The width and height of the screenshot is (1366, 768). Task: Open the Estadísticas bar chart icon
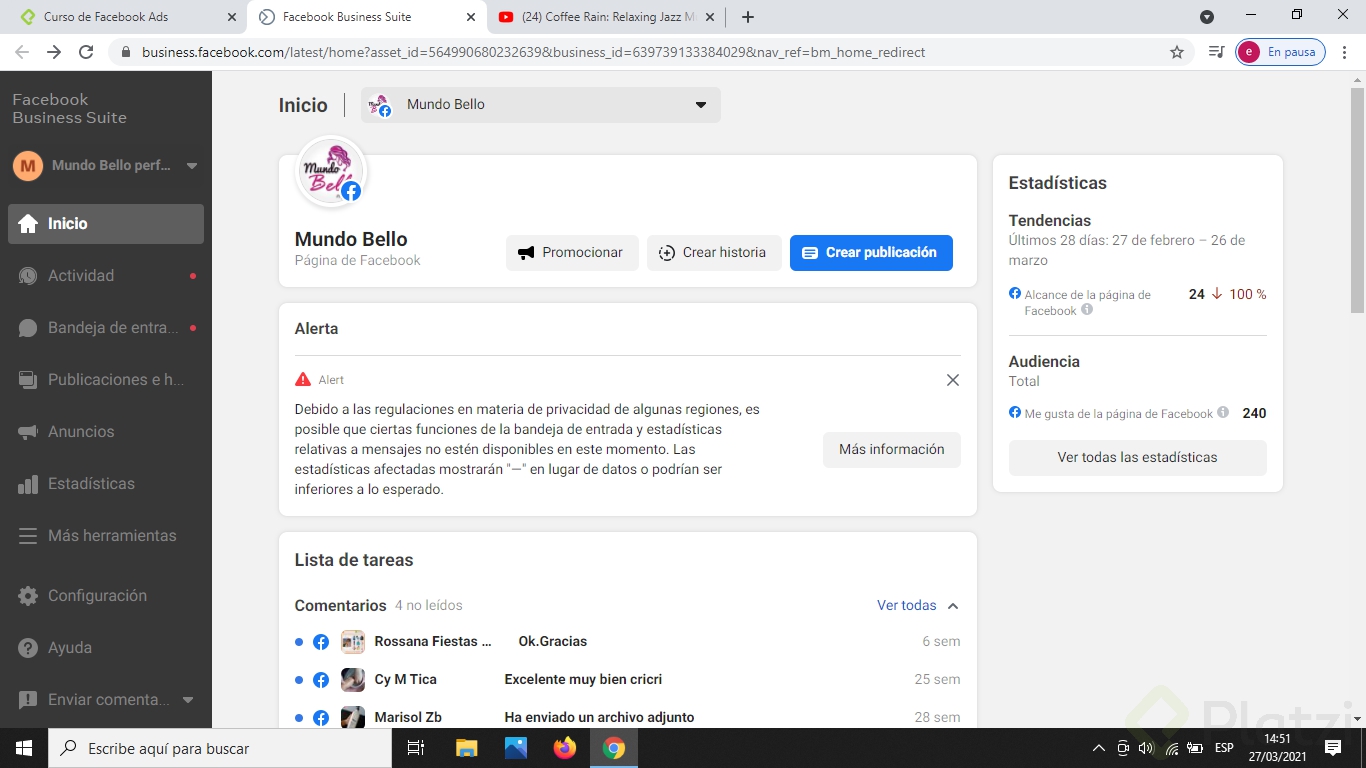[x=26, y=483]
